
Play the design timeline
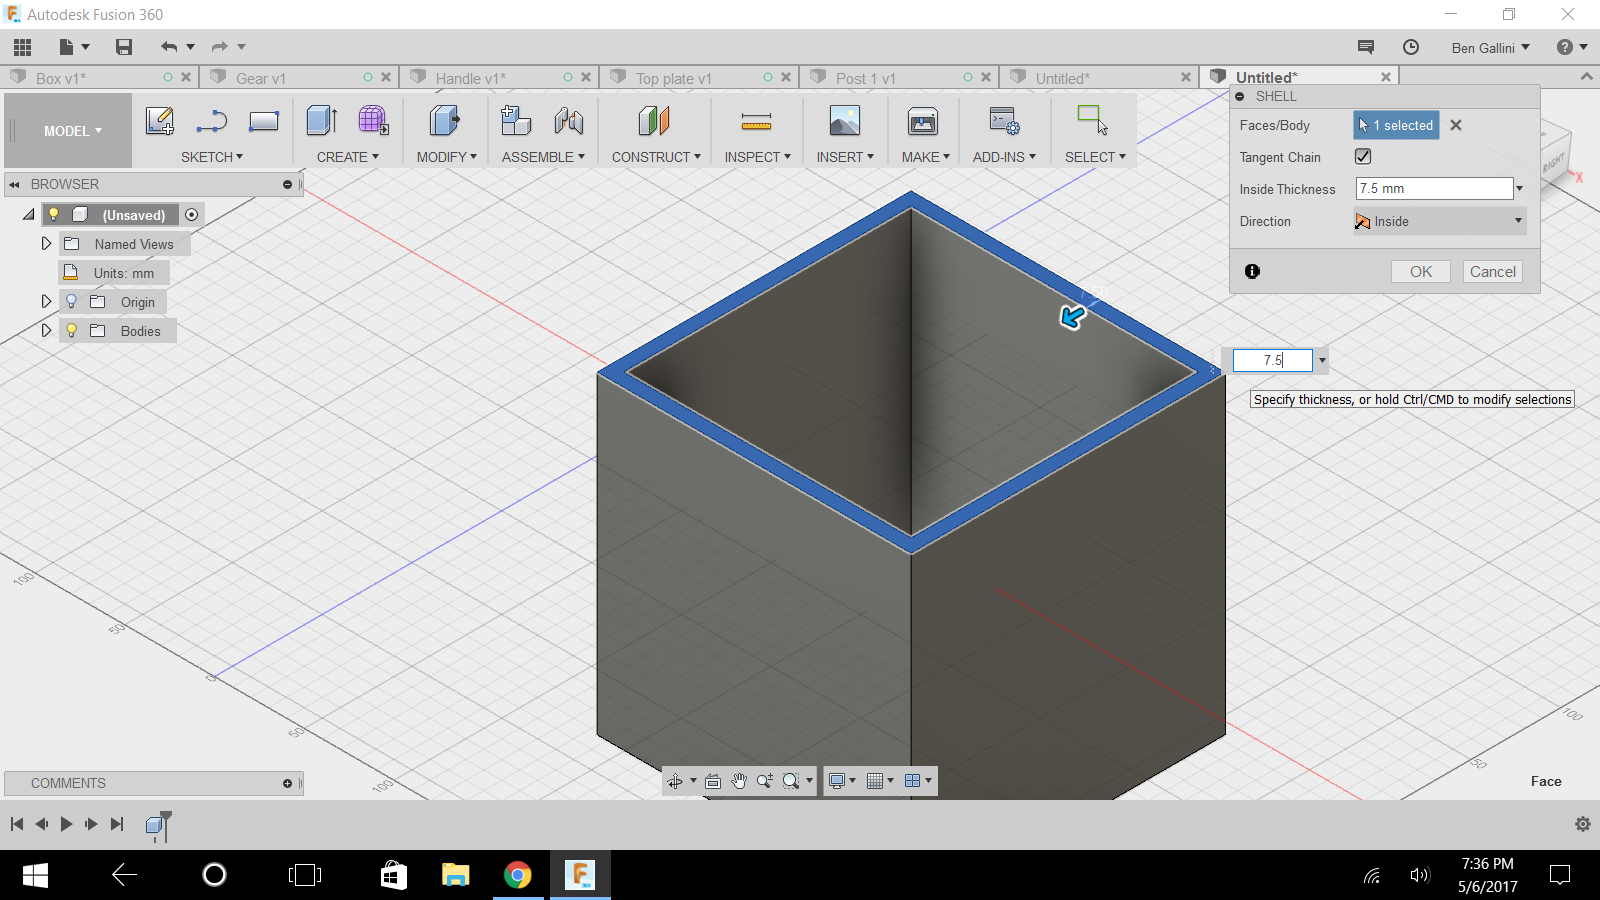point(67,824)
